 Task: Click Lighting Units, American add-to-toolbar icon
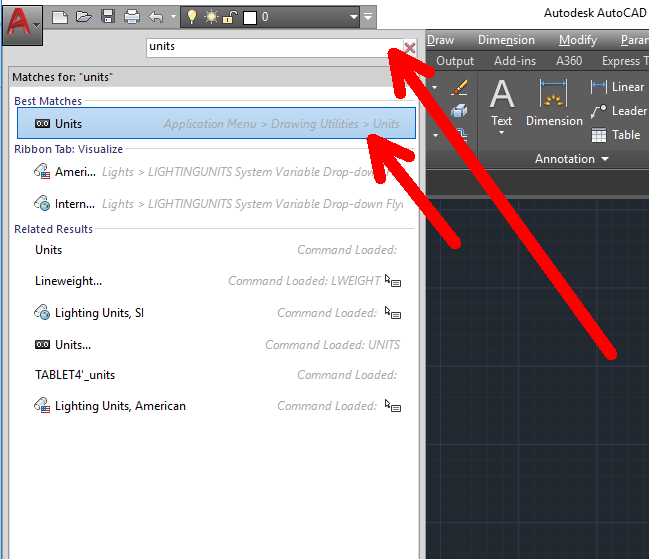pos(392,405)
